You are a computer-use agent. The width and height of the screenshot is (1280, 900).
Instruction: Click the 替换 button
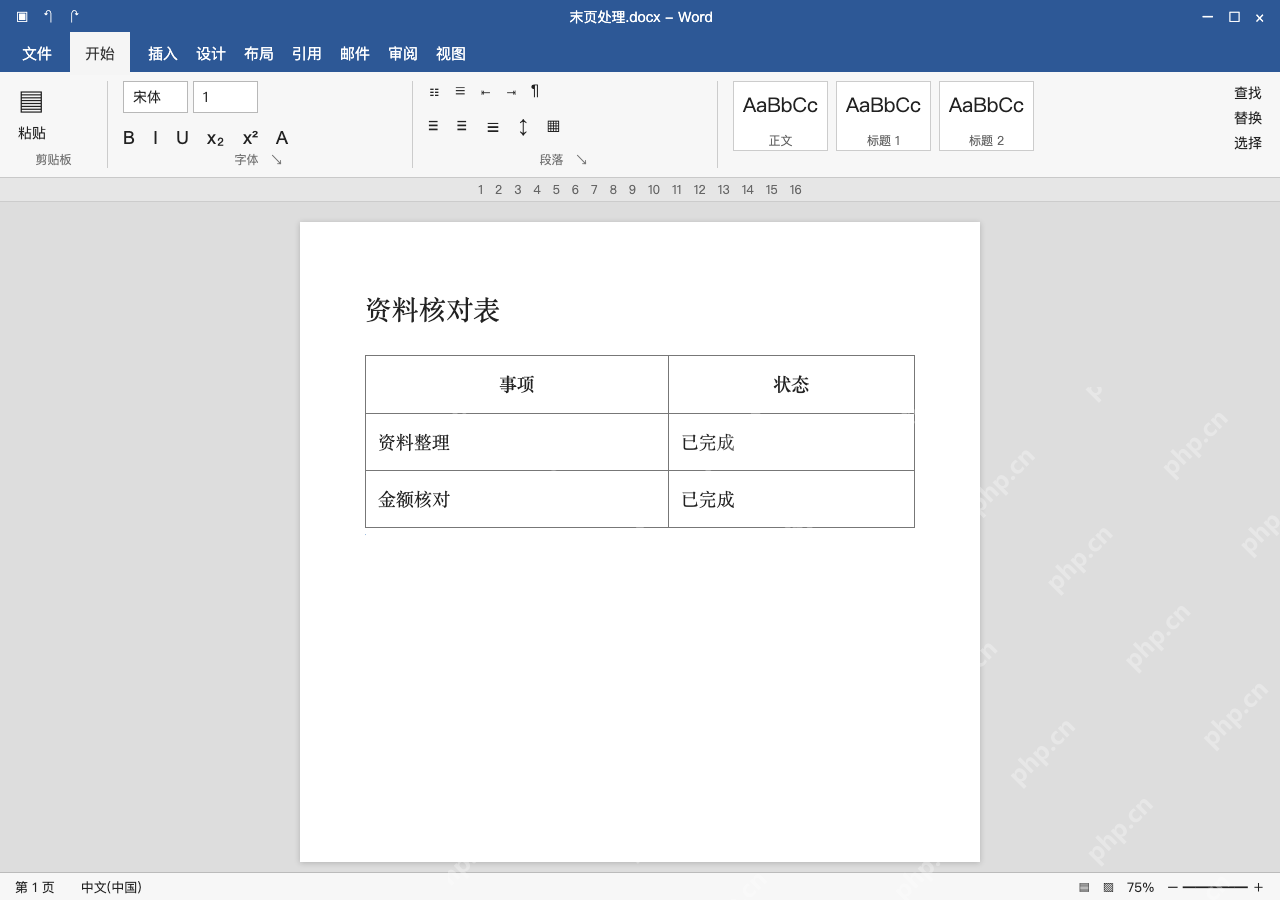[x=1248, y=118]
